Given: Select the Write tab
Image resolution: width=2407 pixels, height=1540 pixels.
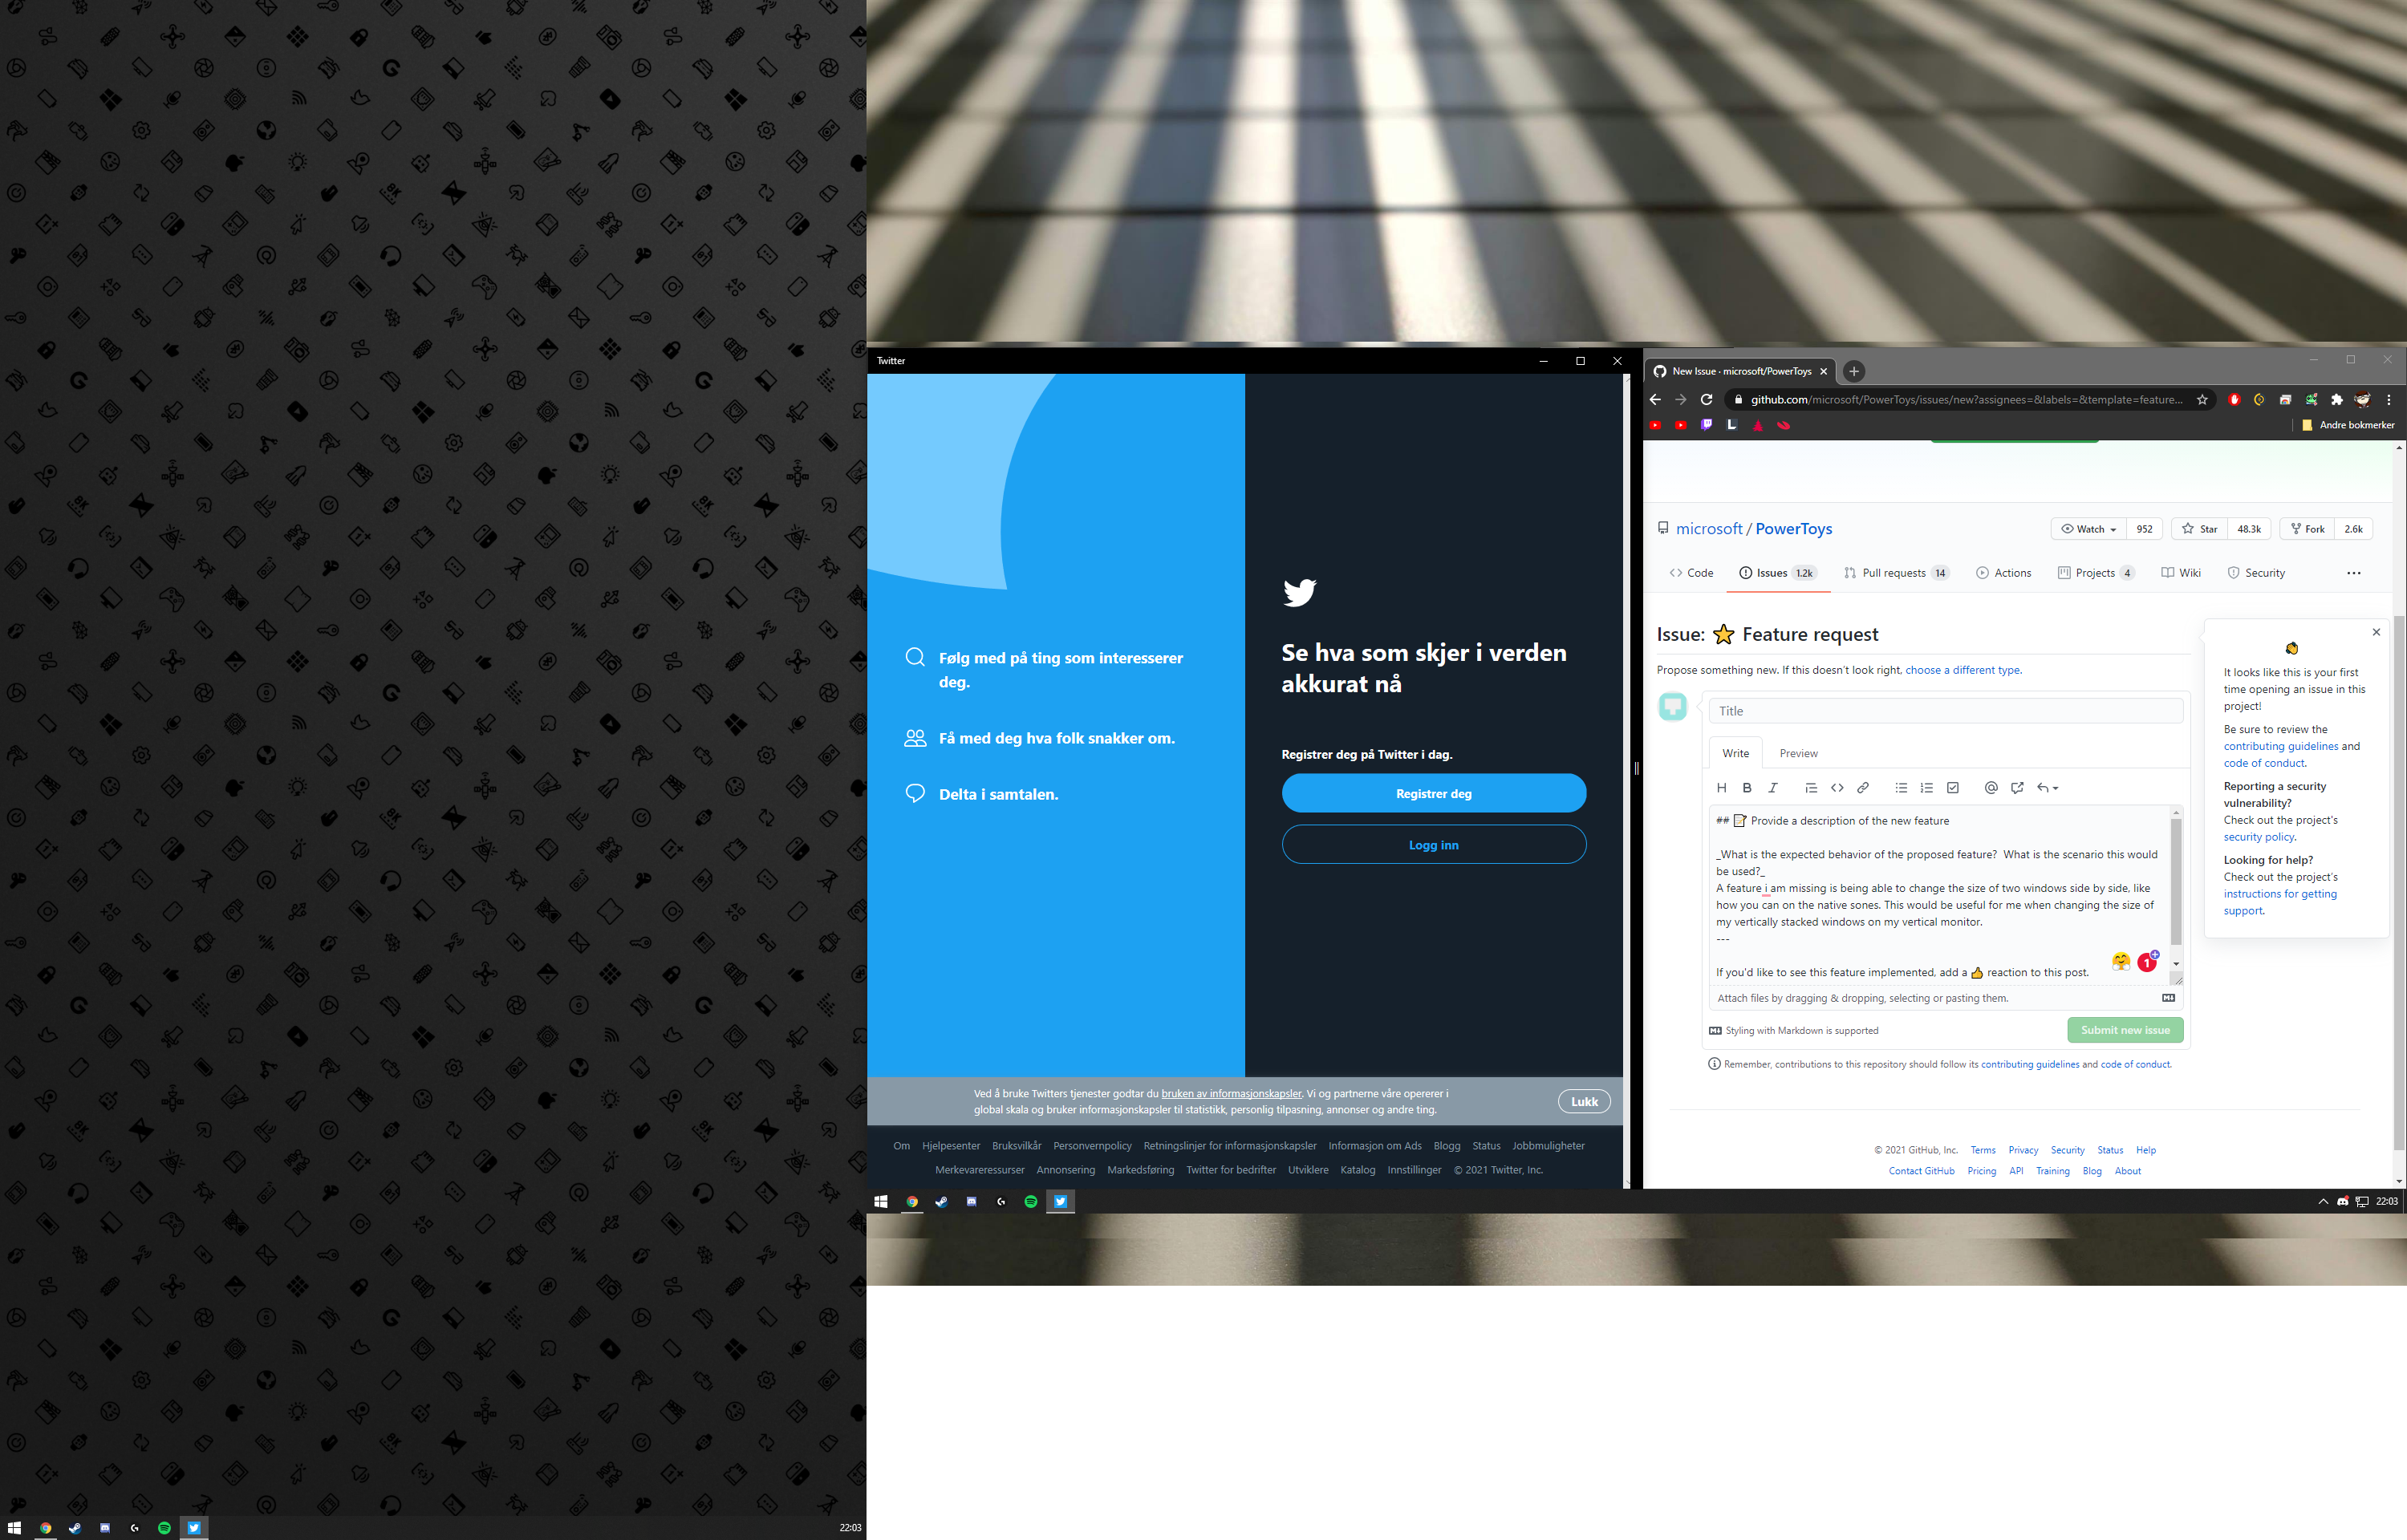Looking at the screenshot, I should pyautogui.click(x=1735, y=754).
